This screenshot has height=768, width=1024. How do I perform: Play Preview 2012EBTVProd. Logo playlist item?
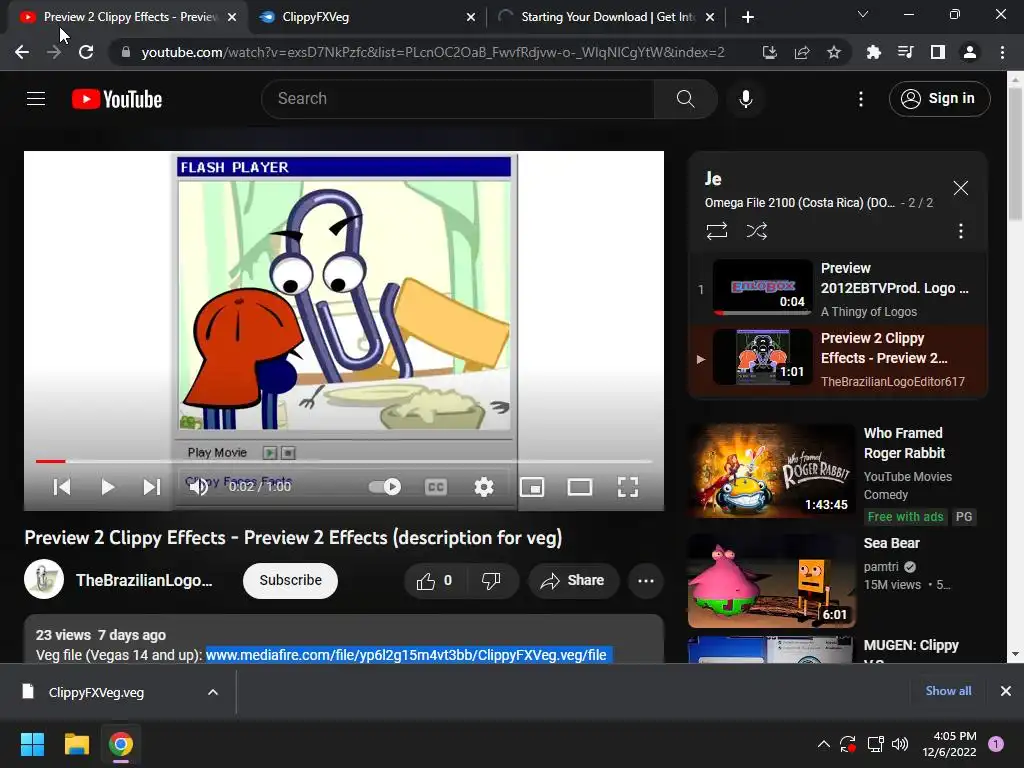[x=839, y=288]
